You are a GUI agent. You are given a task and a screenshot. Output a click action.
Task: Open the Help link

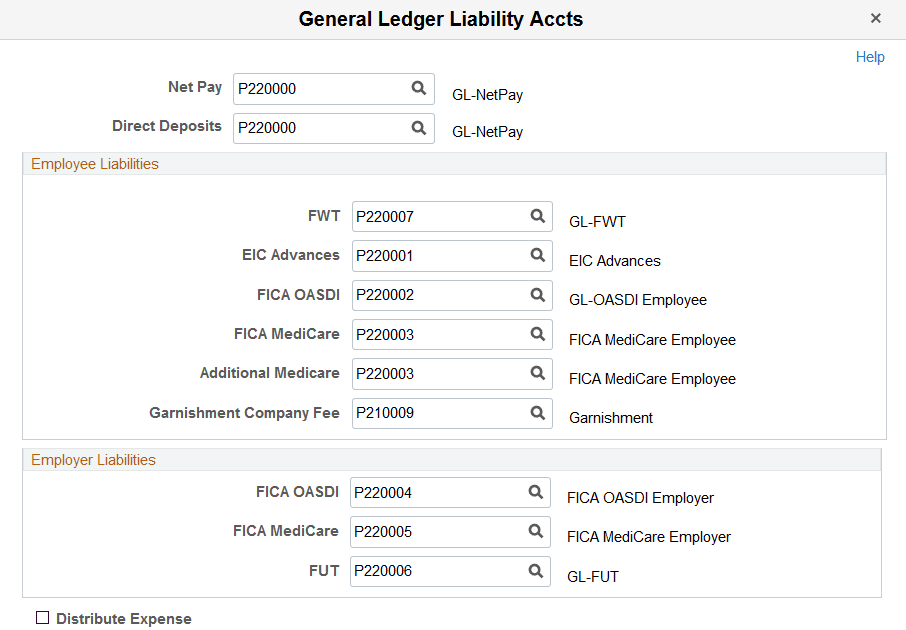click(x=870, y=57)
